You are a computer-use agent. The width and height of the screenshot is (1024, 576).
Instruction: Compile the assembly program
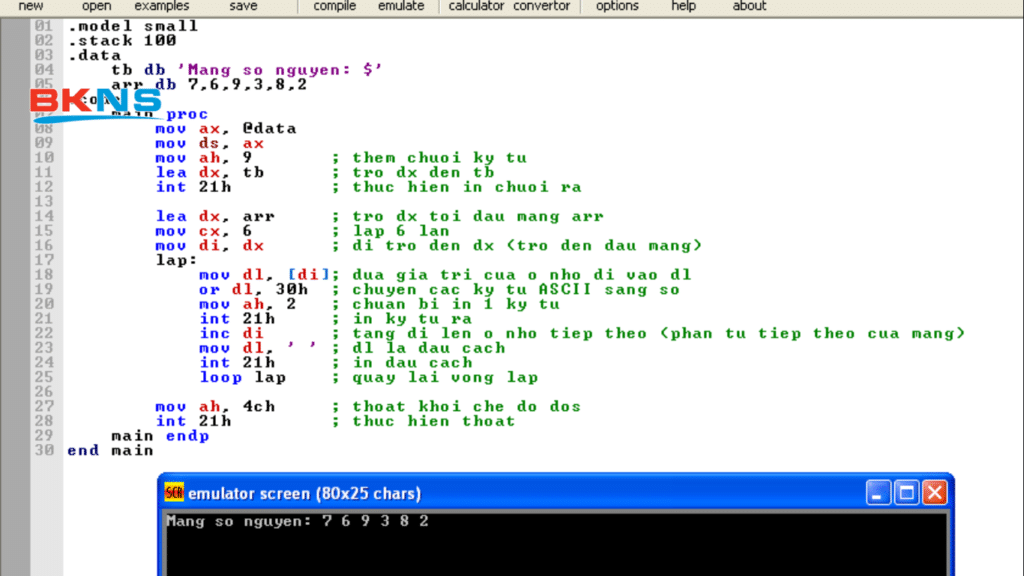[334, 6]
